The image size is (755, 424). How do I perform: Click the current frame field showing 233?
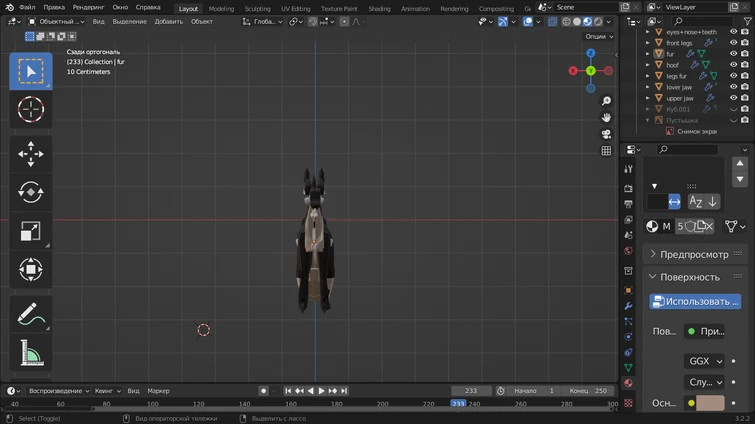click(x=471, y=391)
